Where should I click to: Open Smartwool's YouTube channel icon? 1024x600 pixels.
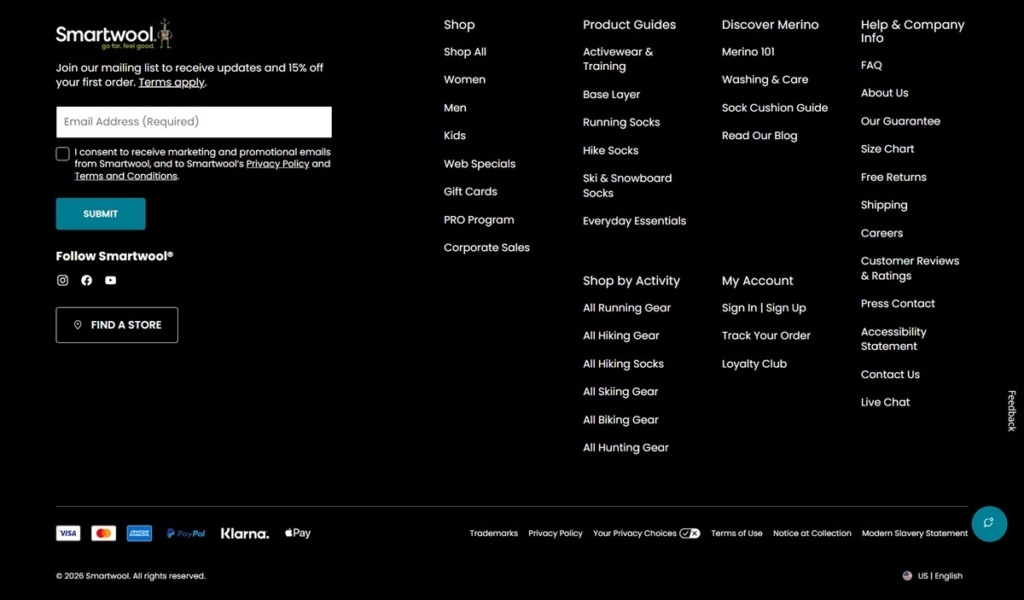(110, 280)
